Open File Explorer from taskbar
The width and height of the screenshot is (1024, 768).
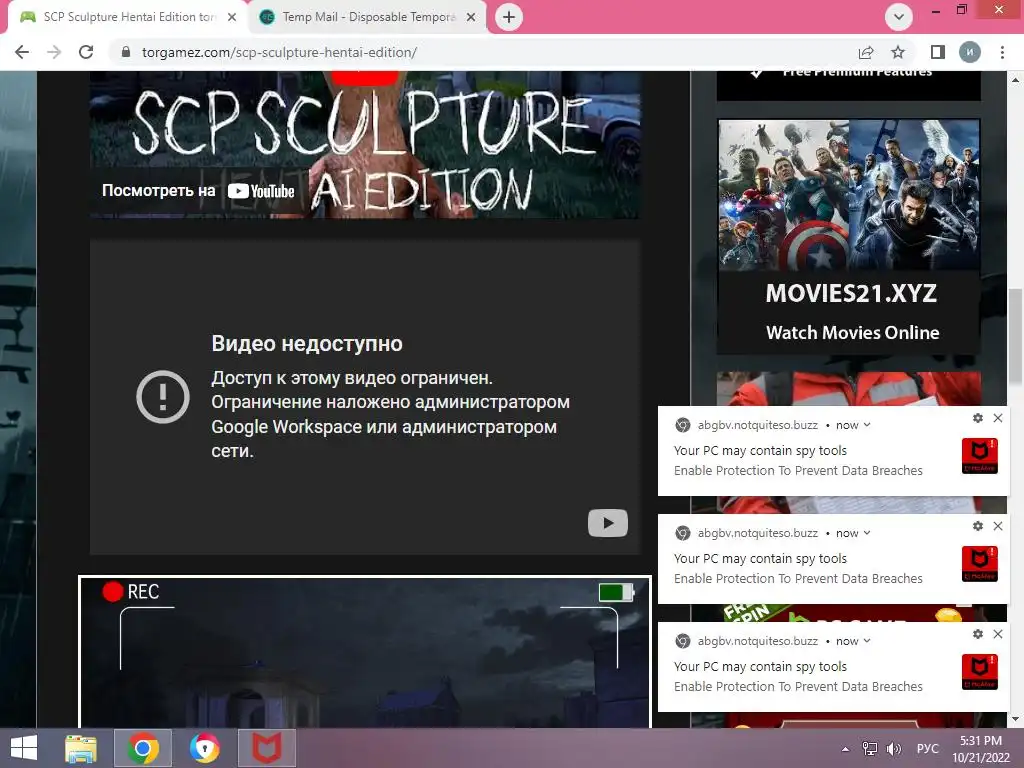81,748
